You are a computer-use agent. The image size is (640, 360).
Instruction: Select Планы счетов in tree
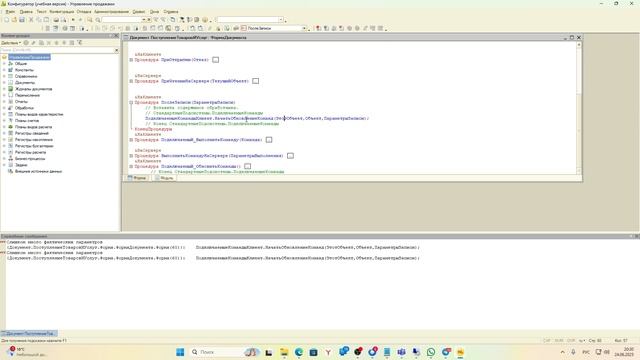[x=27, y=121]
